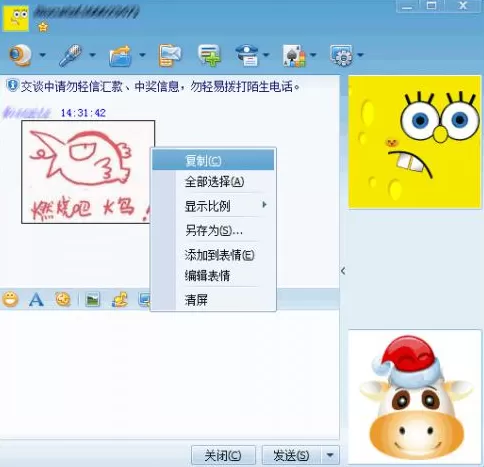Start a voice call with microphone icon
The height and width of the screenshot is (467, 484).
click(x=70, y=55)
